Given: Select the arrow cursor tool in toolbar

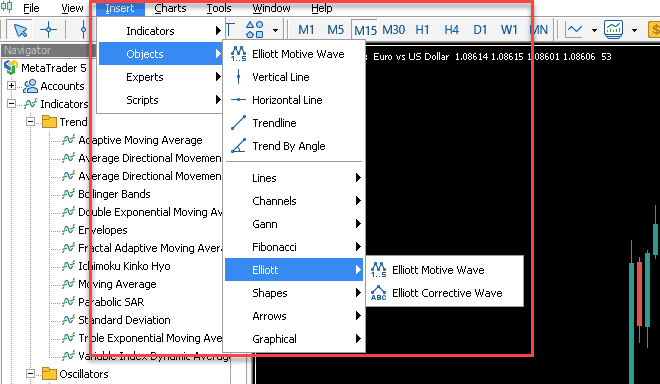Looking at the screenshot, I should [x=20, y=30].
